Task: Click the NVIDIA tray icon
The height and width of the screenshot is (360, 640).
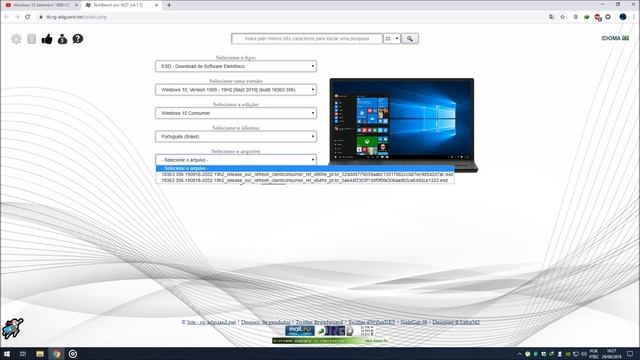Action: point(568,354)
